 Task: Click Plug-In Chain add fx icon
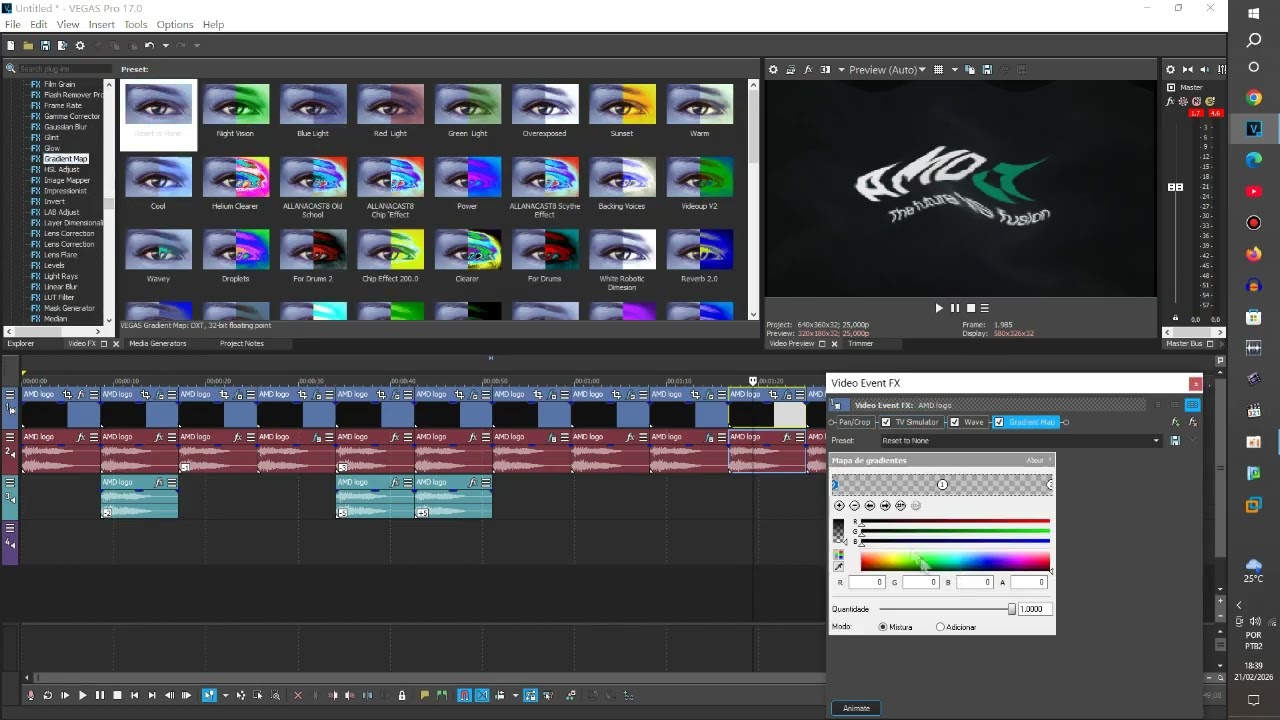pos(1176,422)
